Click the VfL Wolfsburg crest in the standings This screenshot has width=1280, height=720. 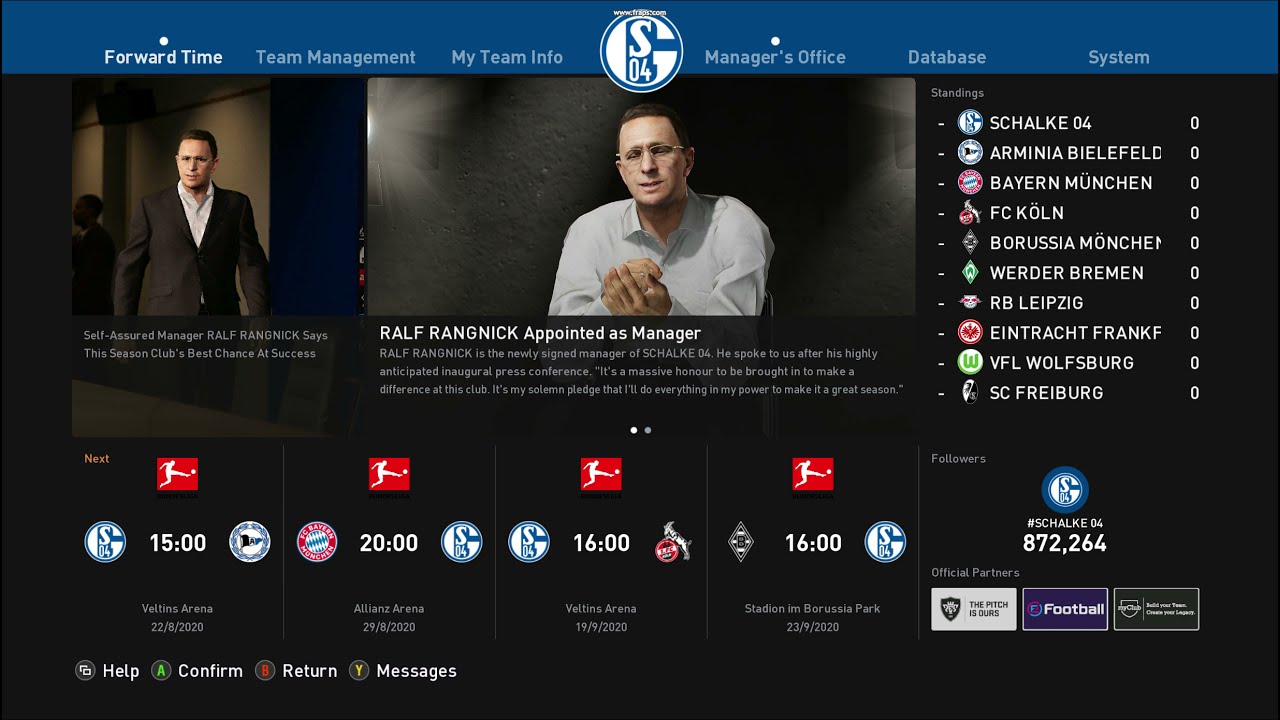point(970,363)
